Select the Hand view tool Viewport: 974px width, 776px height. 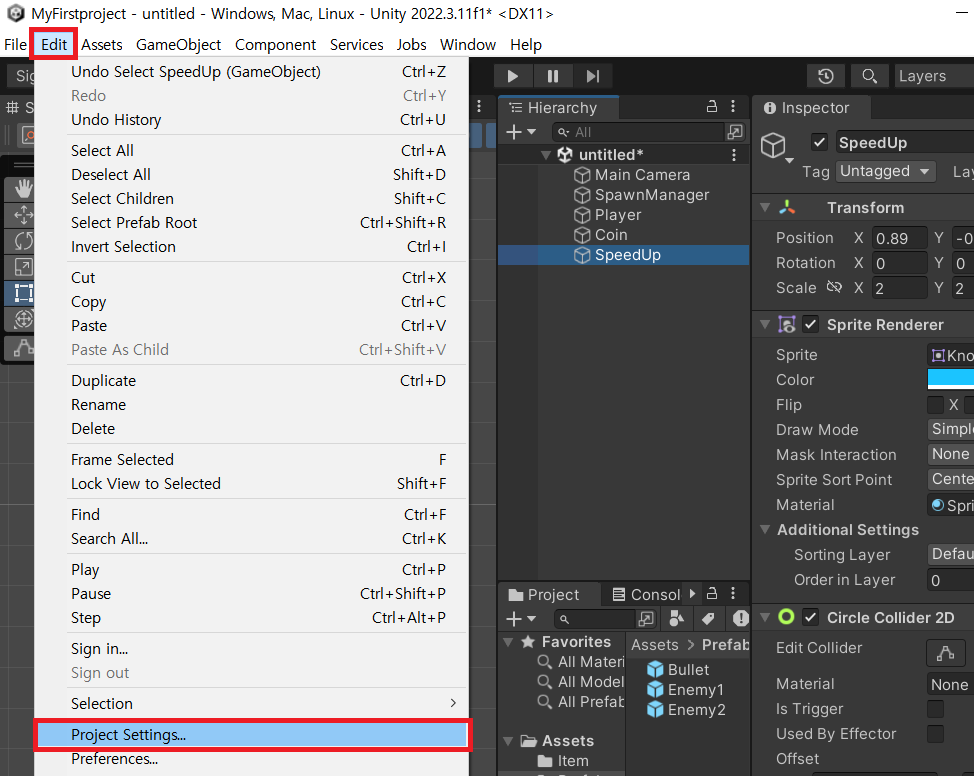23,189
